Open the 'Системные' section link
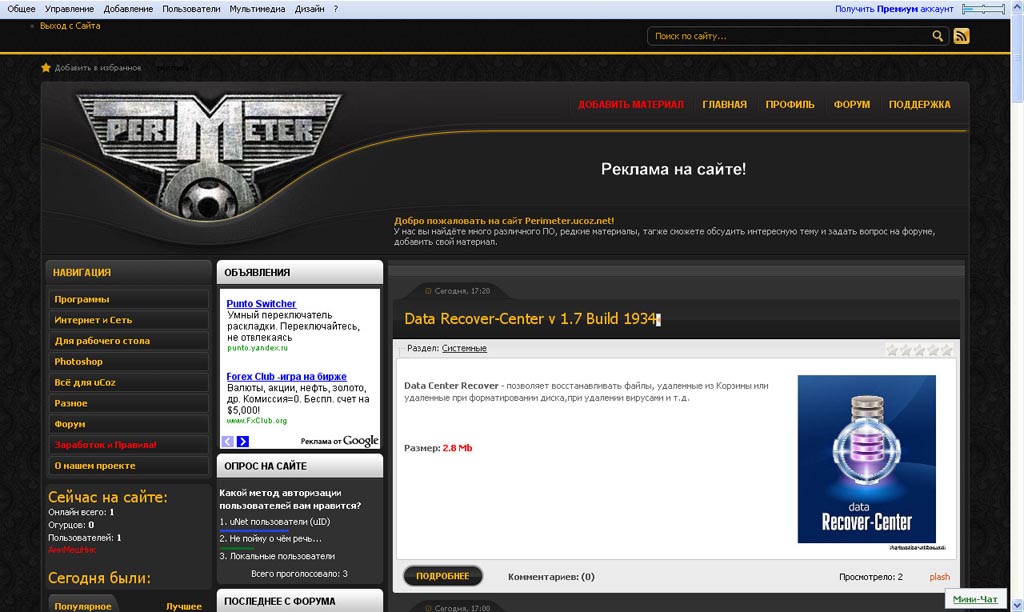 [464, 348]
